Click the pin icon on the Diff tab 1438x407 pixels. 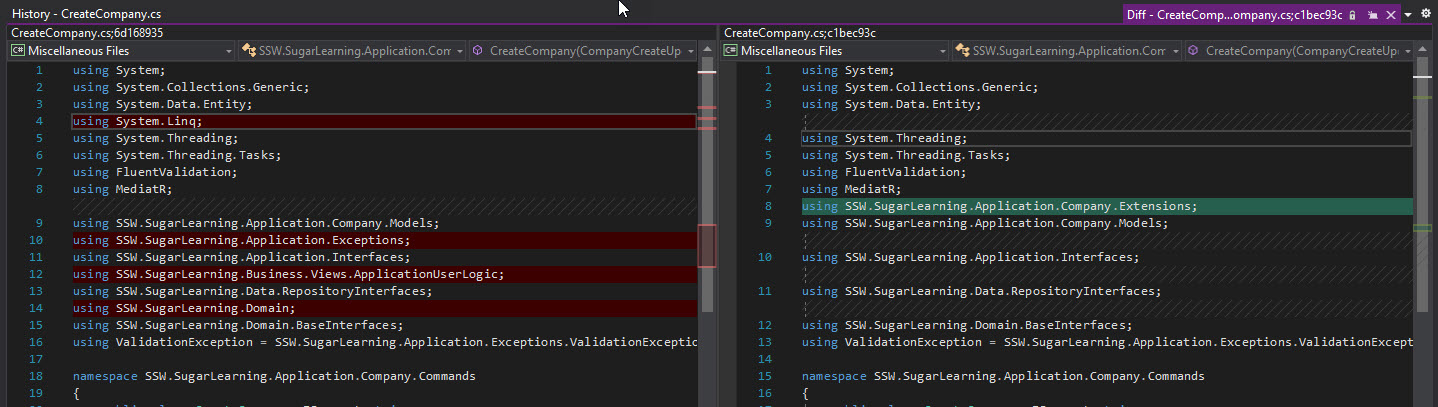1373,15
